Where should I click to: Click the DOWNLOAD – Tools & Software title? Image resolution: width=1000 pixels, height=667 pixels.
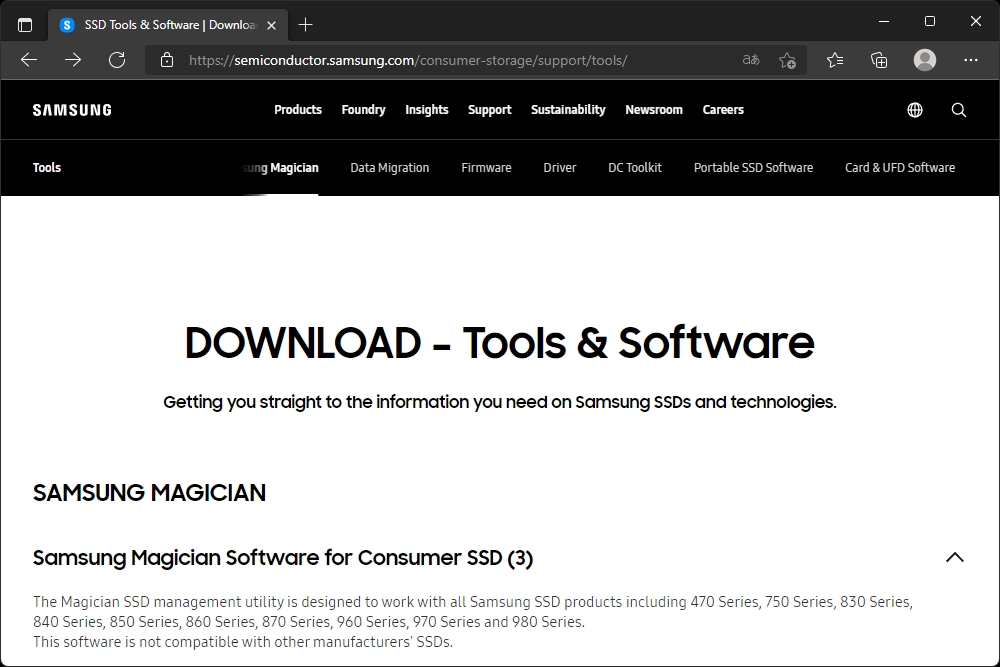pyautogui.click(x=499, y=342)
